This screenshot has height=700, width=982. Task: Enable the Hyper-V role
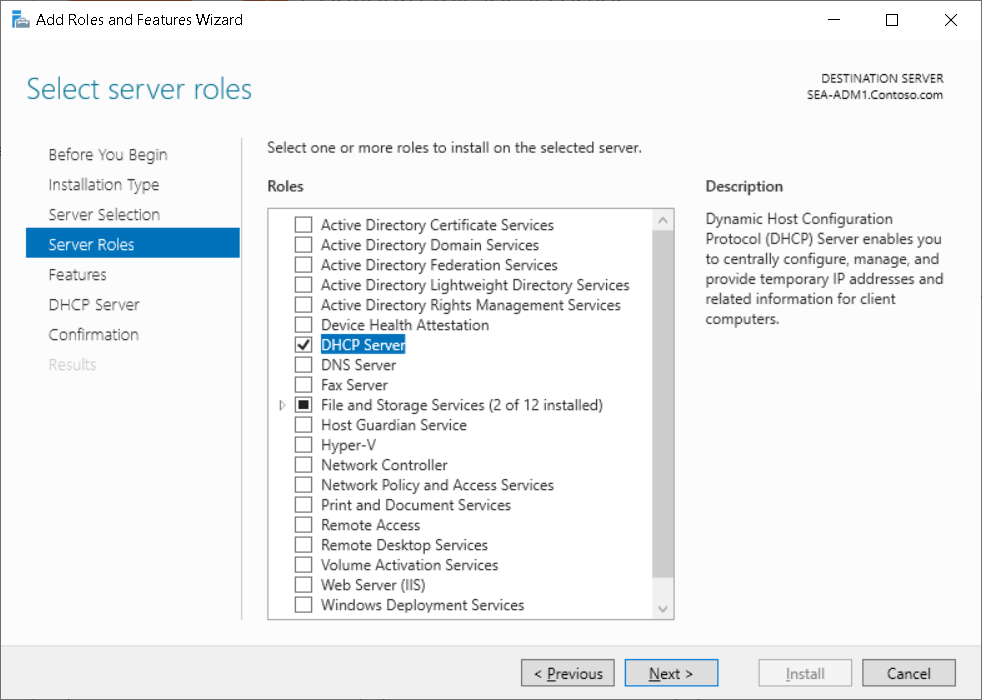303,444
